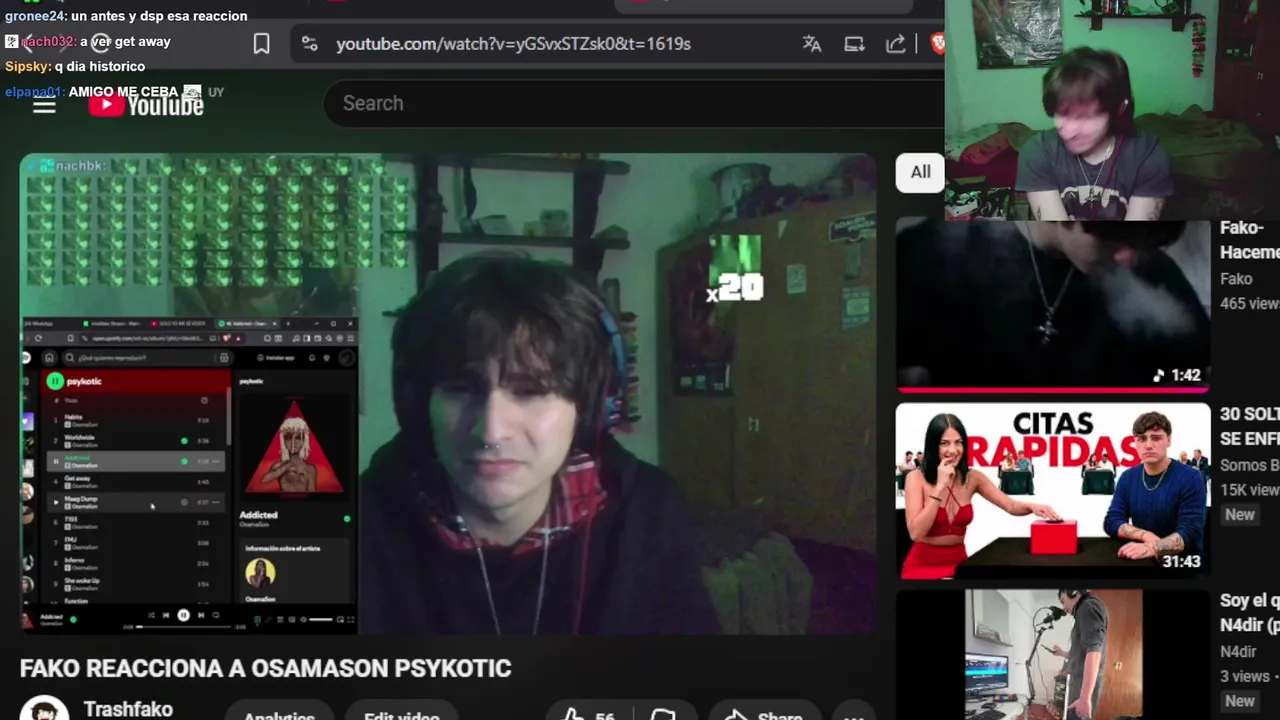The height and width of the screenshot is (720, 1280).
Task: Open the N4dir recording studio thumbnail
Action: coord(1052,654)
